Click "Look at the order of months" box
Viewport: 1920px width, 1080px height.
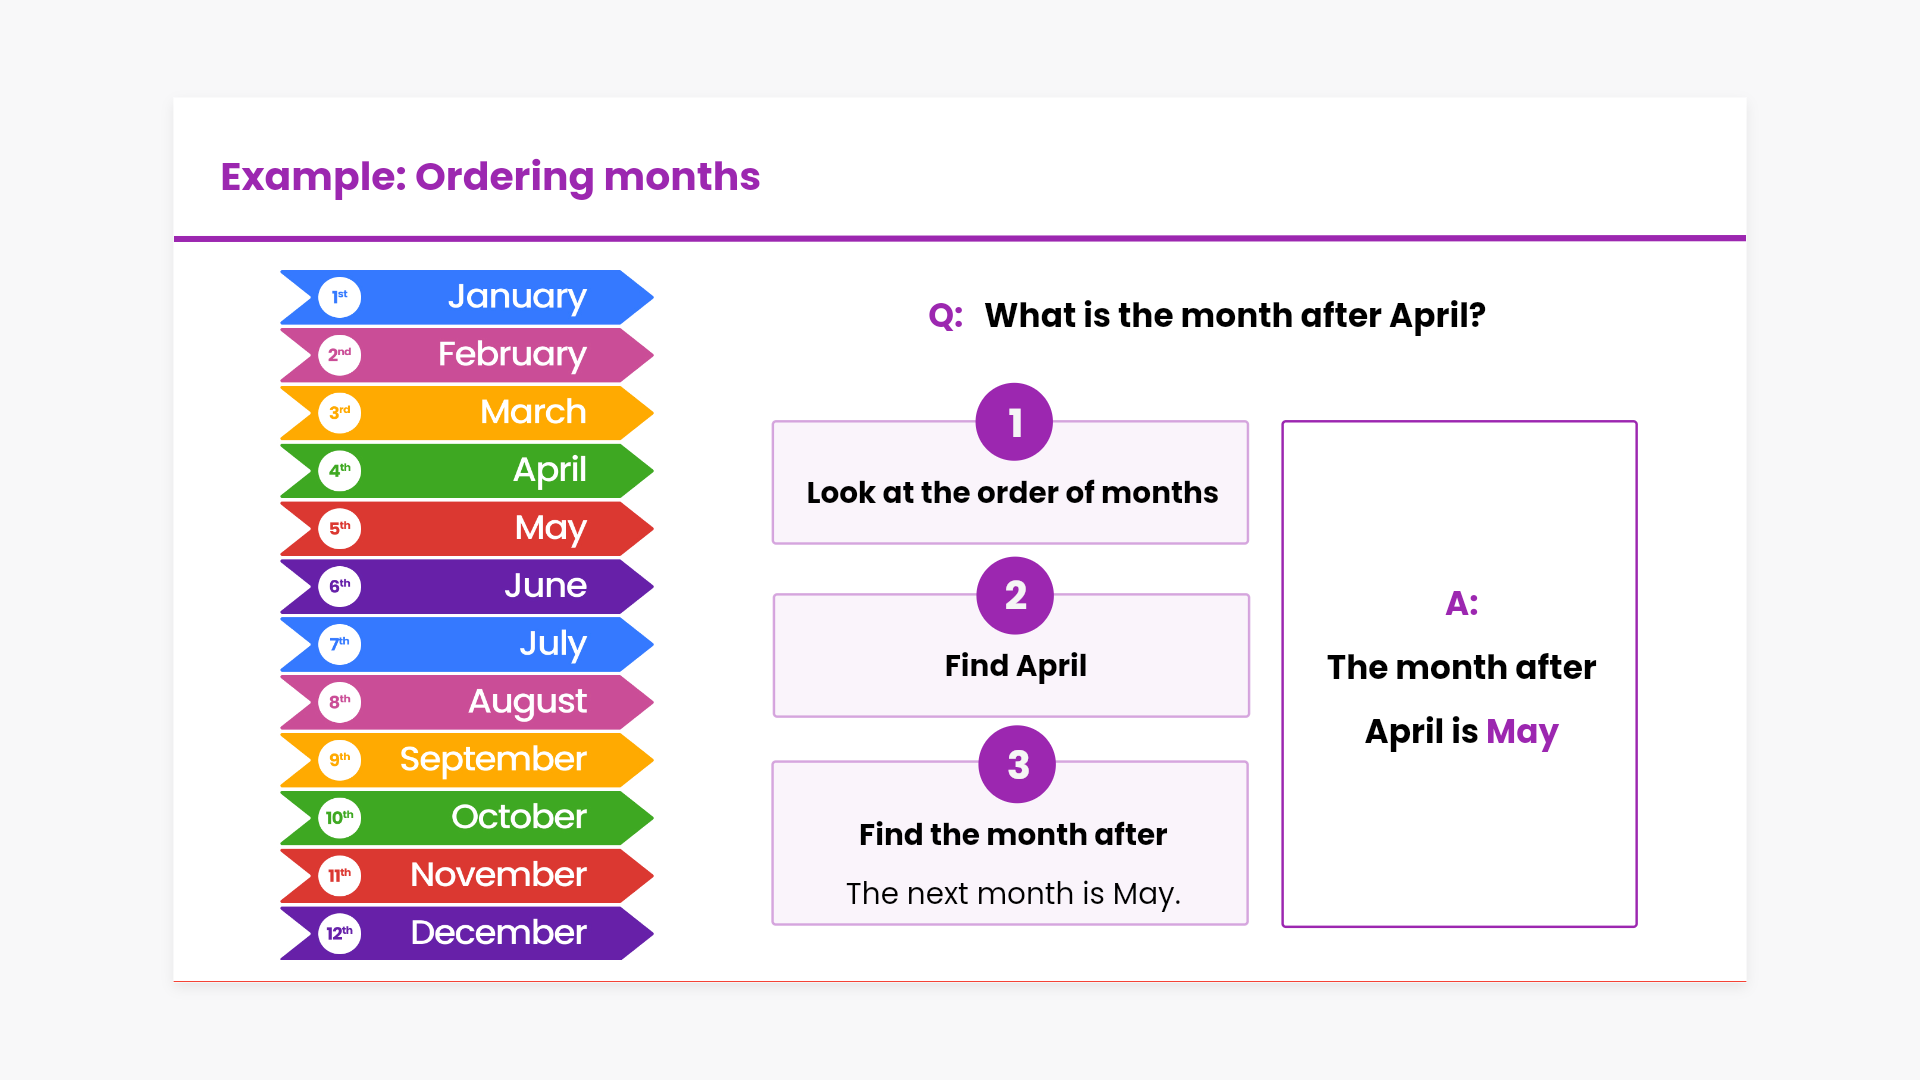[x=1011, y=493]
